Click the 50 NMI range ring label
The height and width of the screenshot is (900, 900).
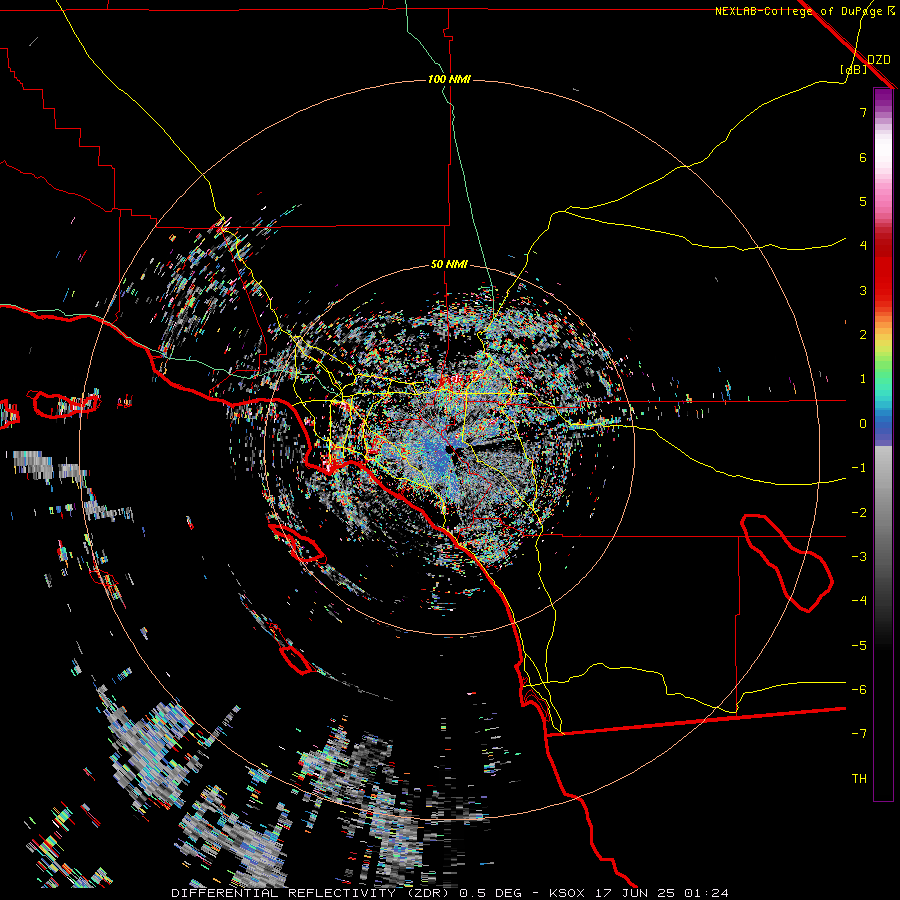(449, 265)
